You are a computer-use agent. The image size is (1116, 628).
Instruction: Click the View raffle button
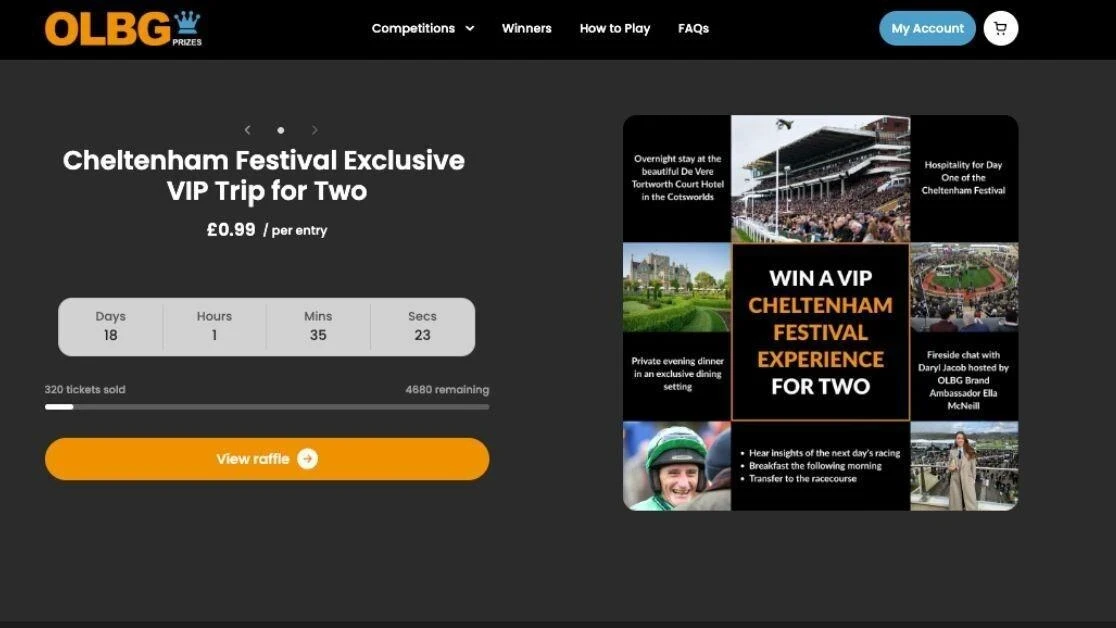pyautogui.click(x=266, y=458)
